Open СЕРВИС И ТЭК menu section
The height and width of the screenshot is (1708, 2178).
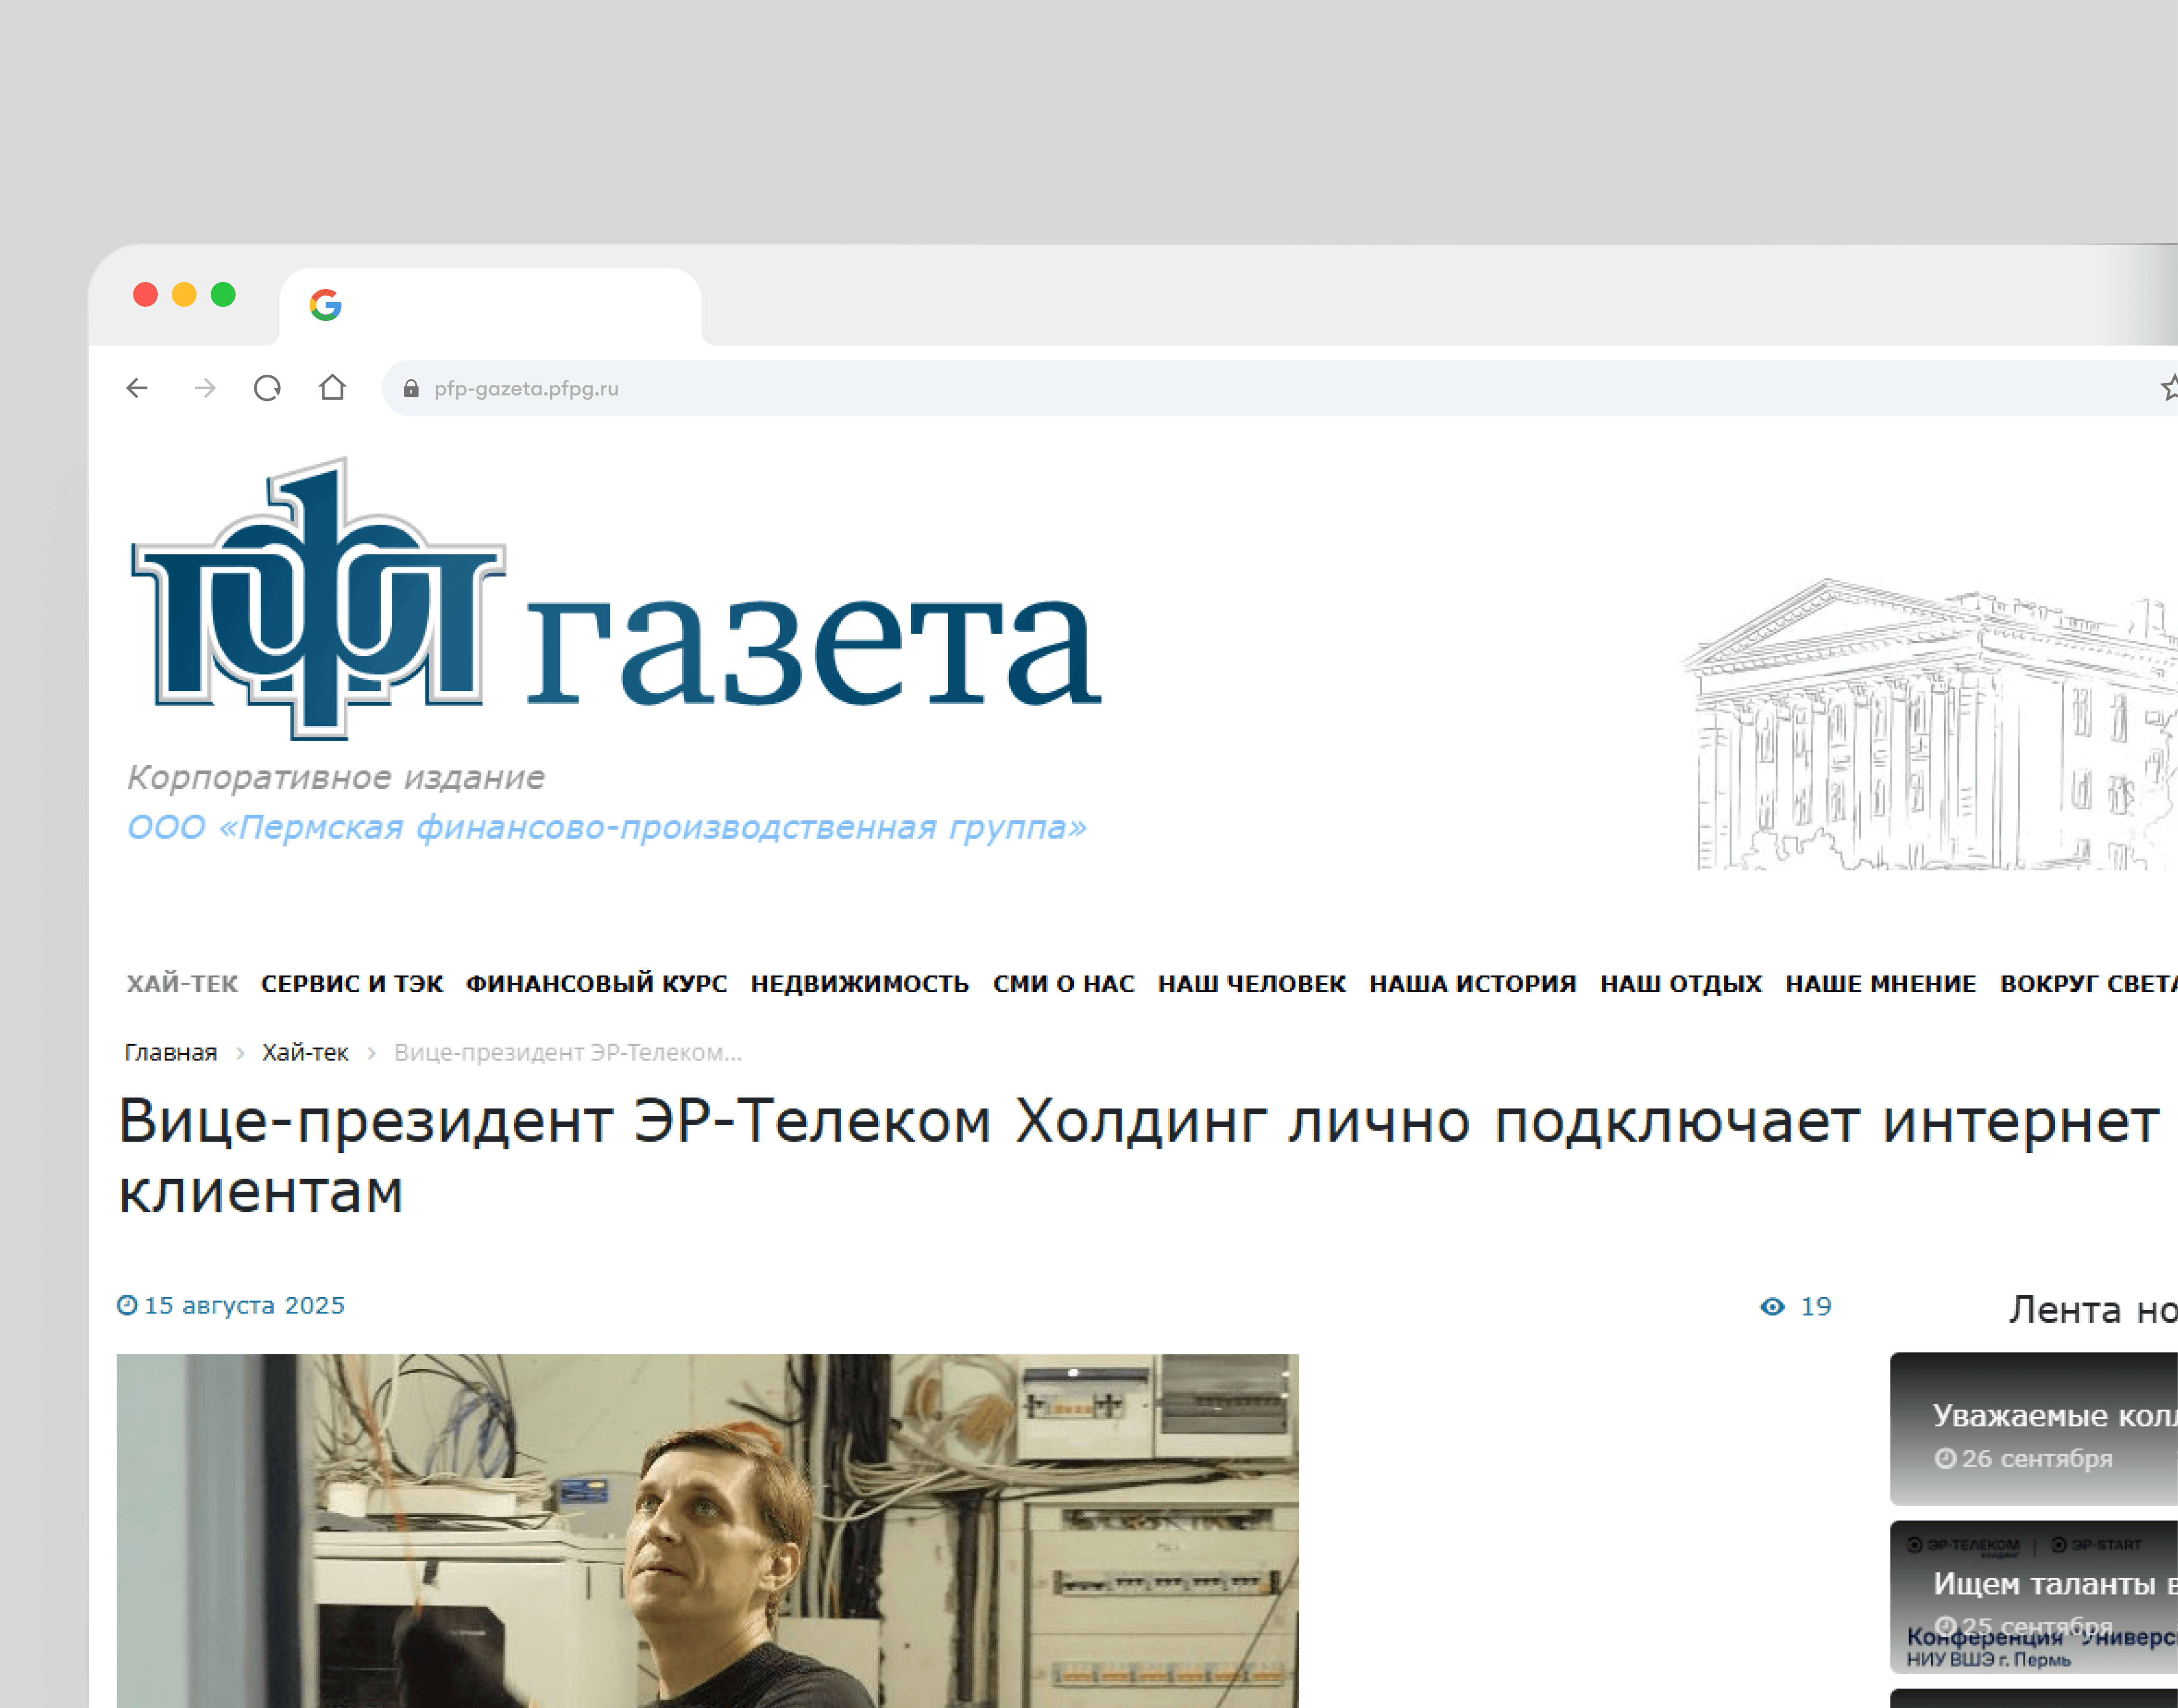352,984
